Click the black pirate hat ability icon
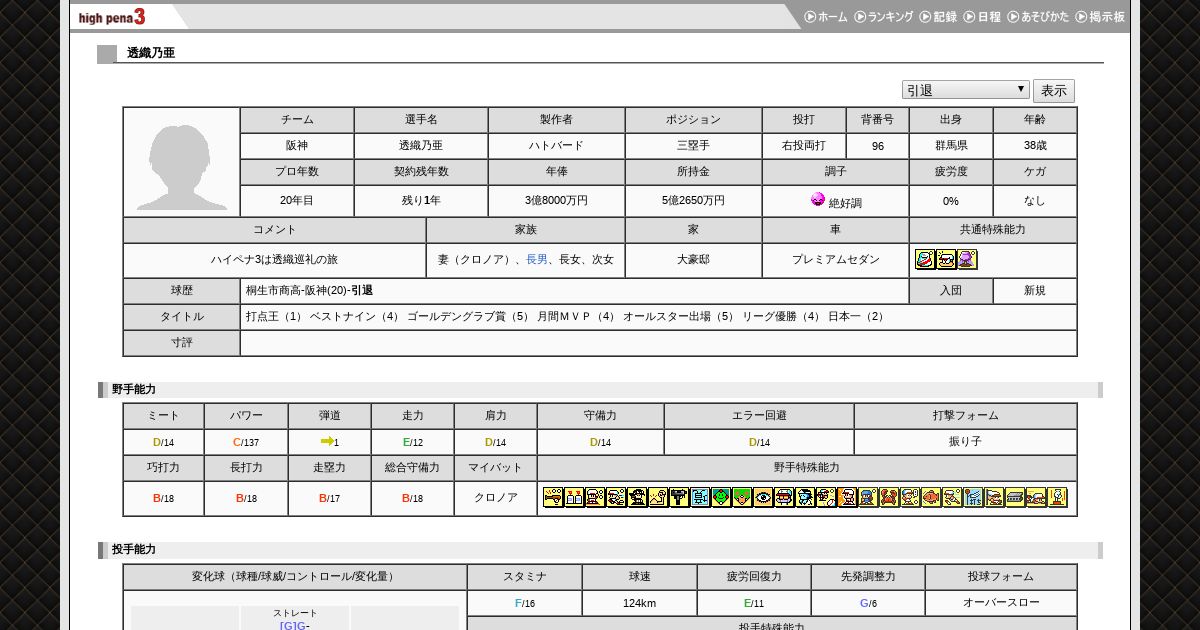Screen dimensions: 1200x630 [x=637, y=497]
